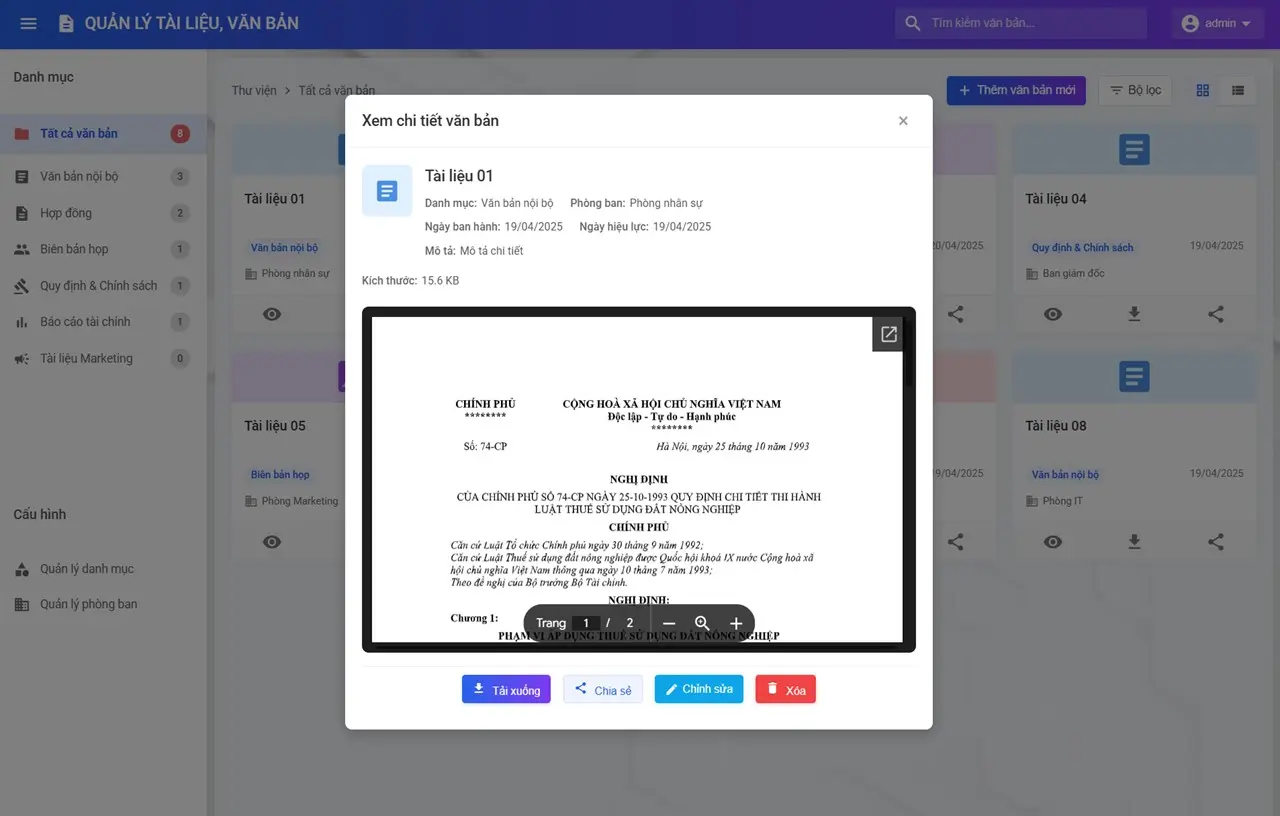Screen dimensions: 1280x816
Task: Click the PDF open-in-new-window icon
Action: coord(888,335)
